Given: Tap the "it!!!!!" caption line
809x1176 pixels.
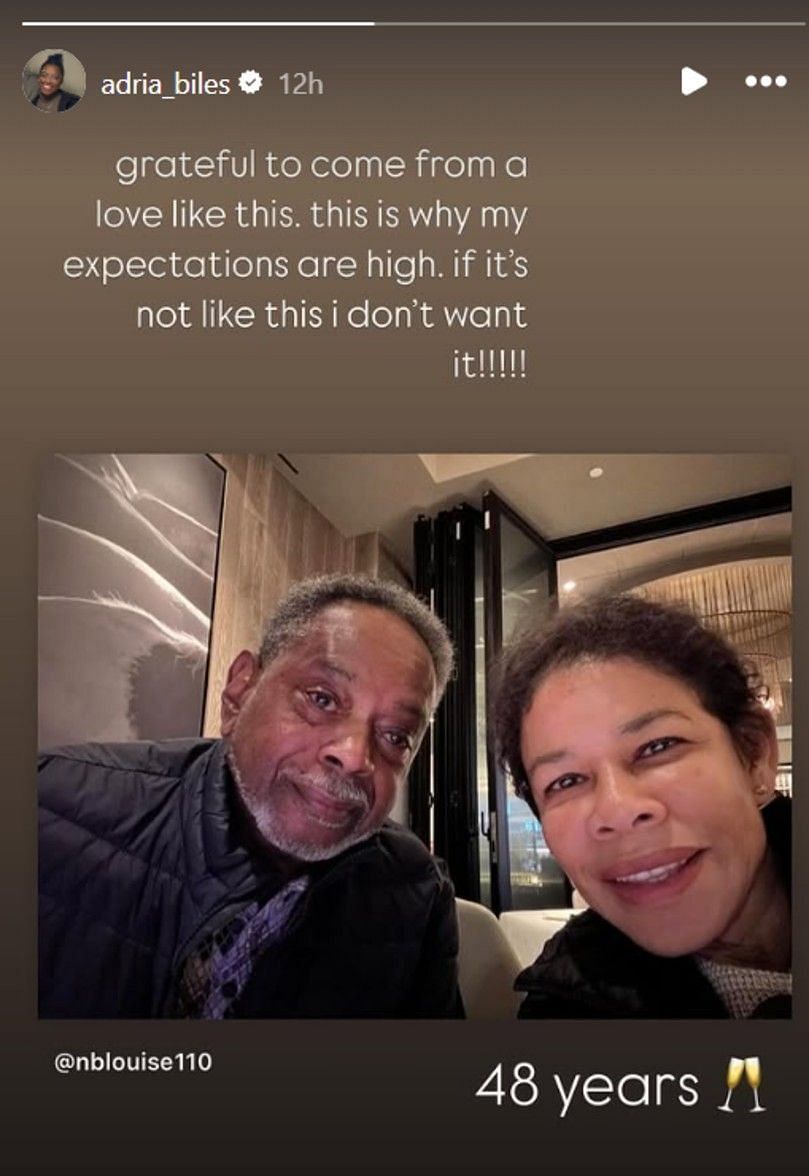Looking at the screenshot, I should pyautogui.click(x=490, y=364).
